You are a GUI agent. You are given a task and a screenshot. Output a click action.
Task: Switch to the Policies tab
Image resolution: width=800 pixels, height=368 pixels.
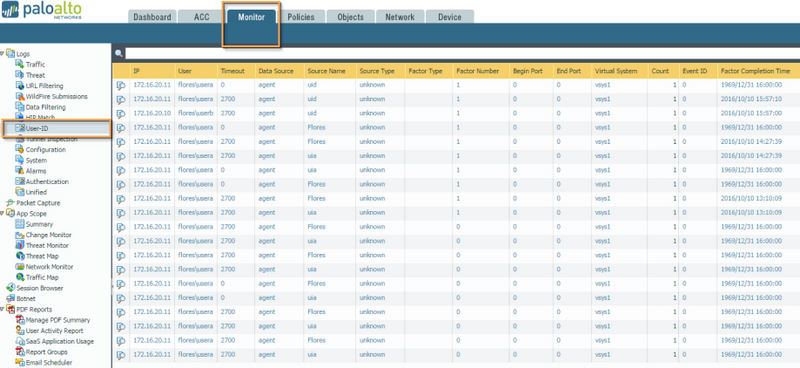point(301,17)
